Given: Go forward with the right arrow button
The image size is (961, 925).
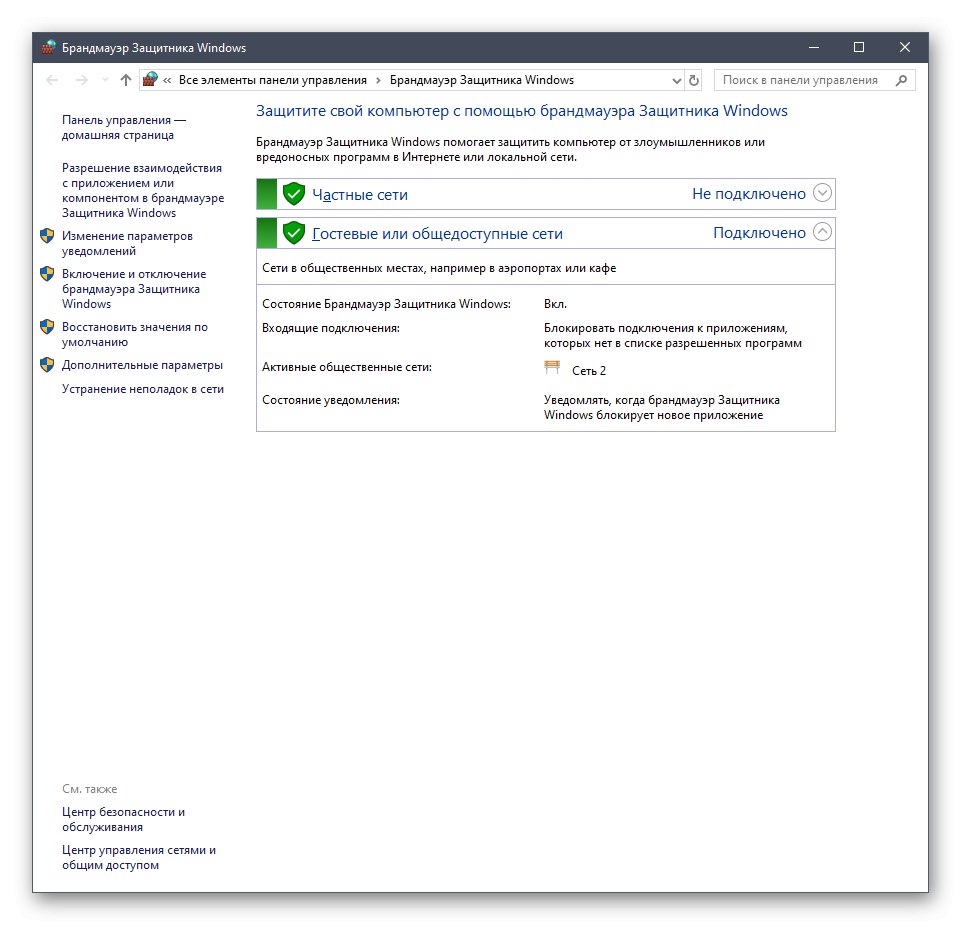Looking at the screenshot, I should 82,80.
